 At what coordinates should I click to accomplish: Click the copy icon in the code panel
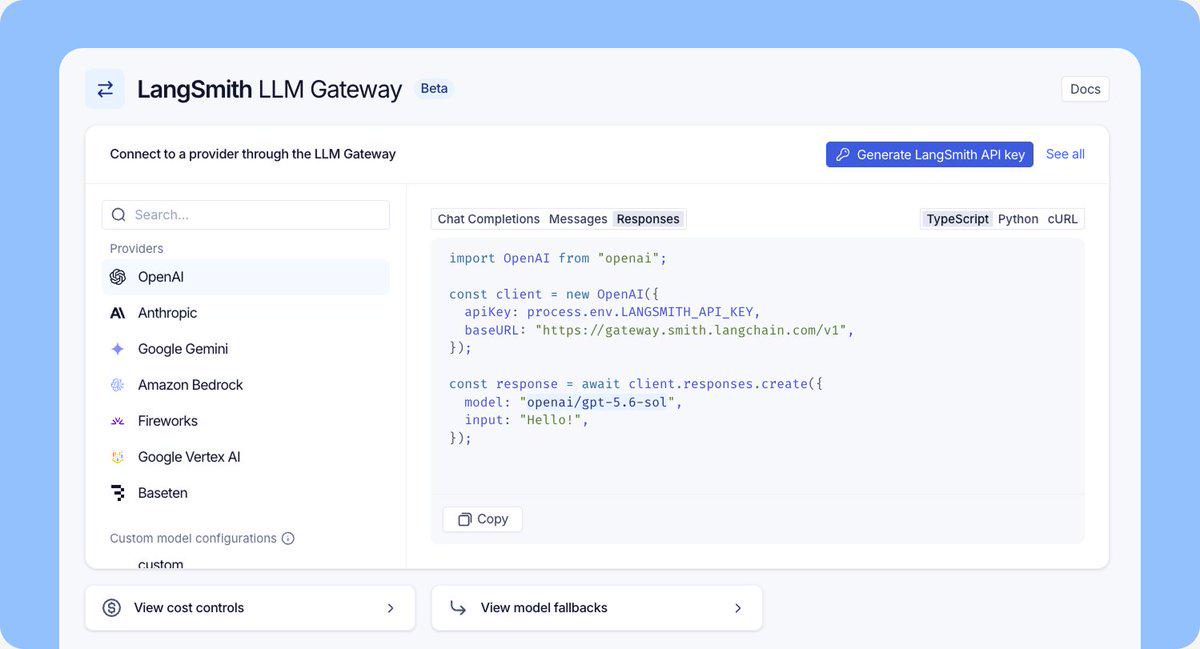[x=464, y=519]
